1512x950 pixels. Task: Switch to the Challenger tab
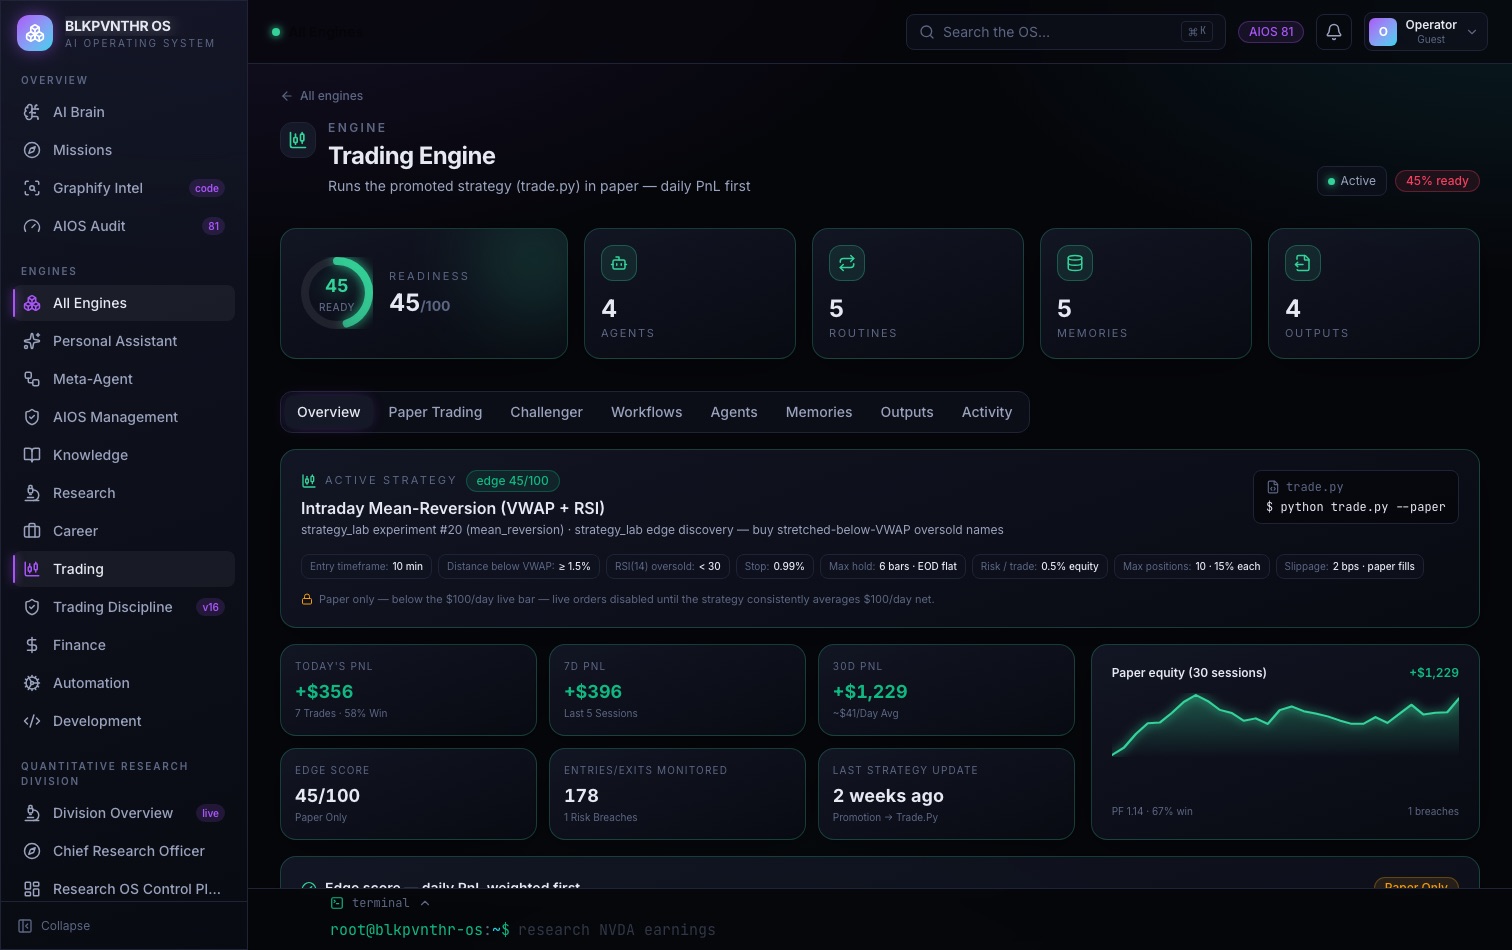(x=546, y=412)
